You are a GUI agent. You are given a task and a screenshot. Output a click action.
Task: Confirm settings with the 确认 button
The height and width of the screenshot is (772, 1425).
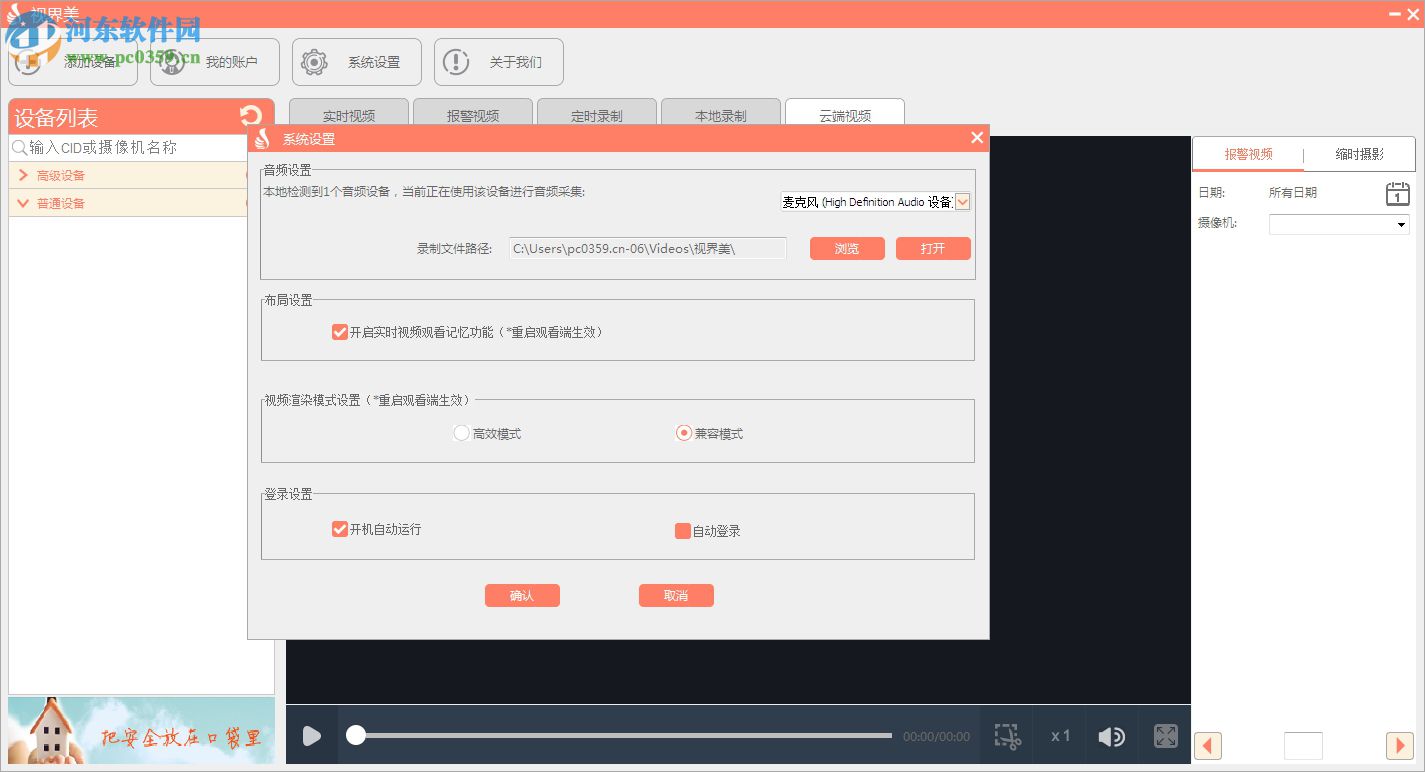pyautogui.click(x=522, y=594)
